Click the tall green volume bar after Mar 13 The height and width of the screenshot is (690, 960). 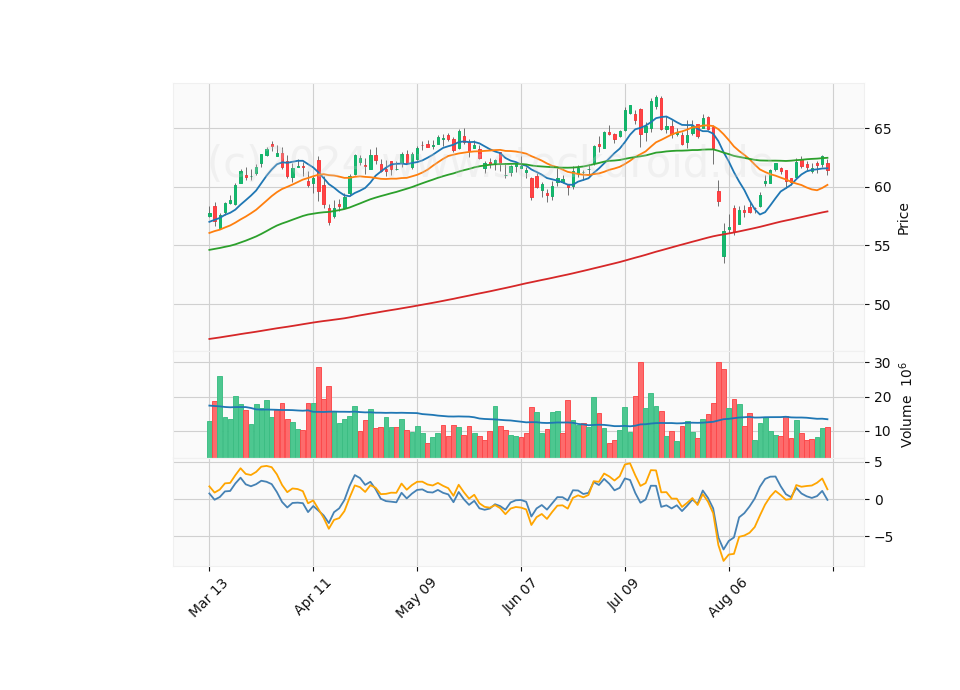click(x=220, y=417)
